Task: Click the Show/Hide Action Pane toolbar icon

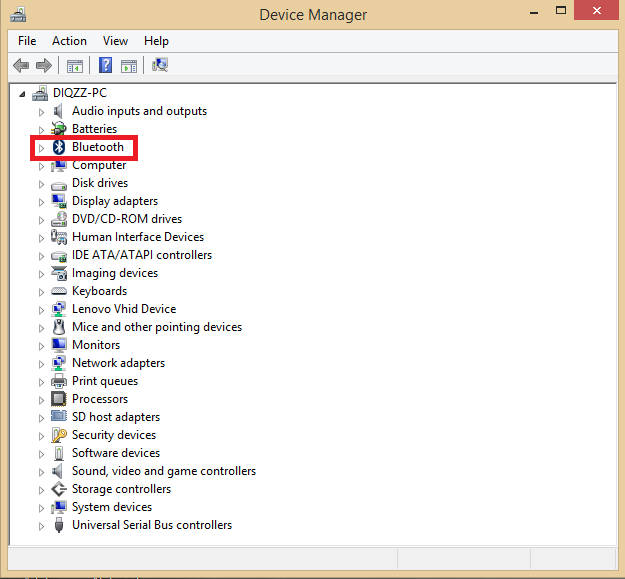Action: click(129, 66)
